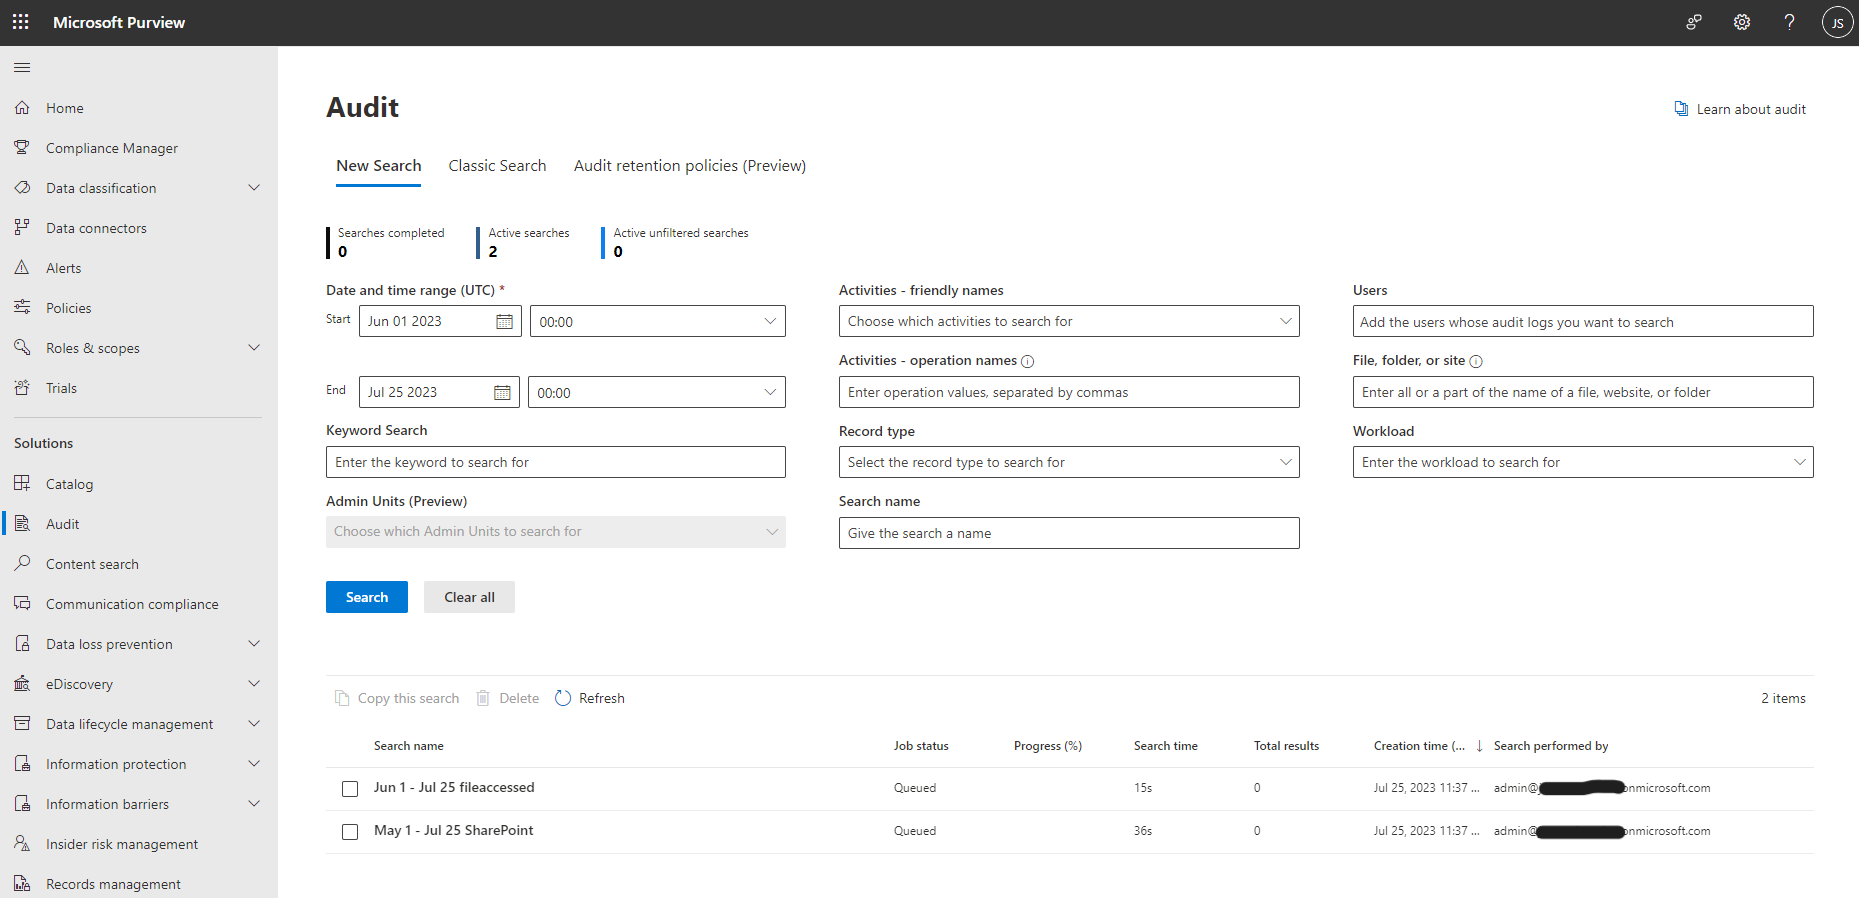
Task: Expand Information protection chevron
Action: tap(254, 763)
